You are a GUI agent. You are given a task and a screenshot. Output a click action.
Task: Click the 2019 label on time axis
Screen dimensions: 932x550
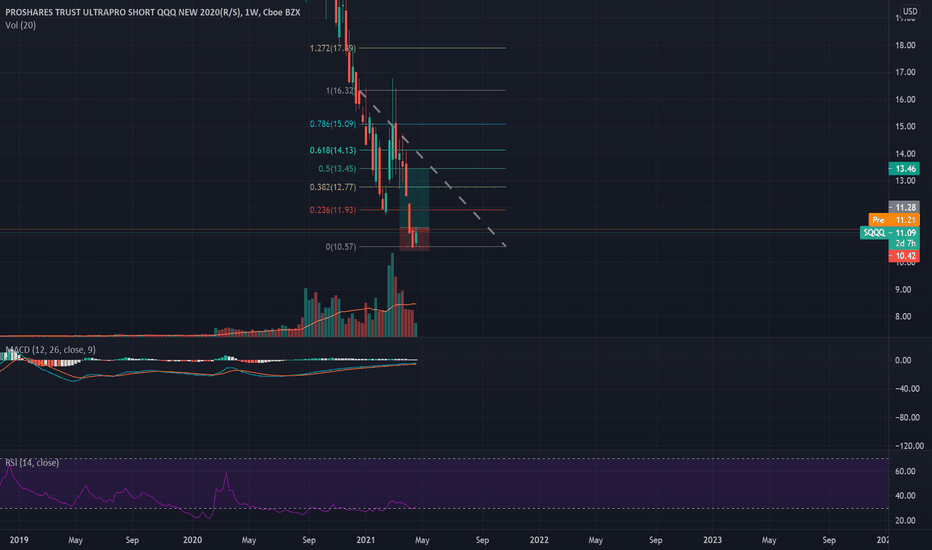coord(19,540)
